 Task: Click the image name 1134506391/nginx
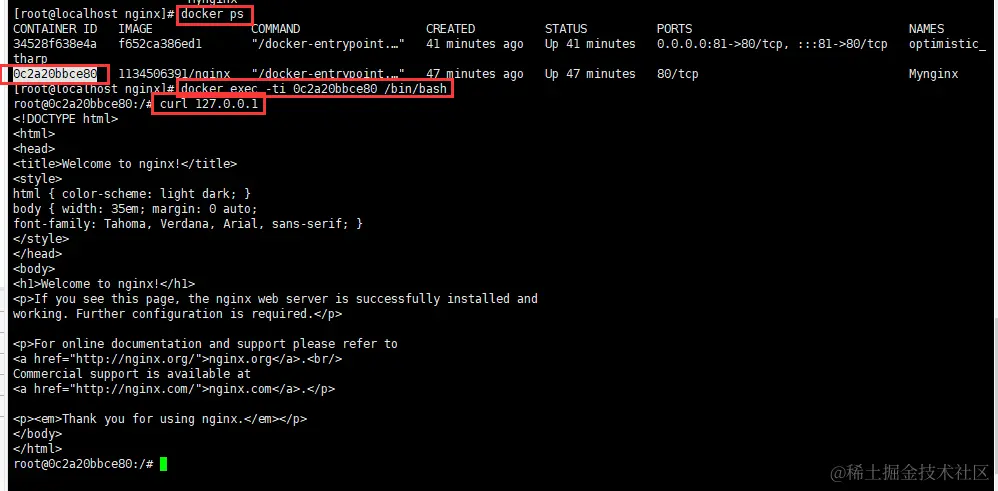point(174,74)
